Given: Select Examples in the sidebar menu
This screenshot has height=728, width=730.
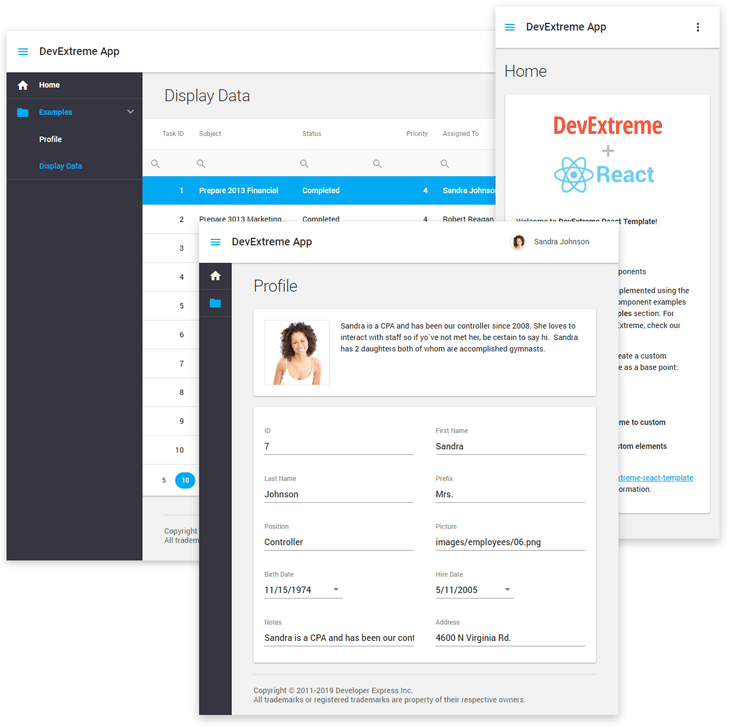Looking at the screenshot, I should [x=74, y=112].
